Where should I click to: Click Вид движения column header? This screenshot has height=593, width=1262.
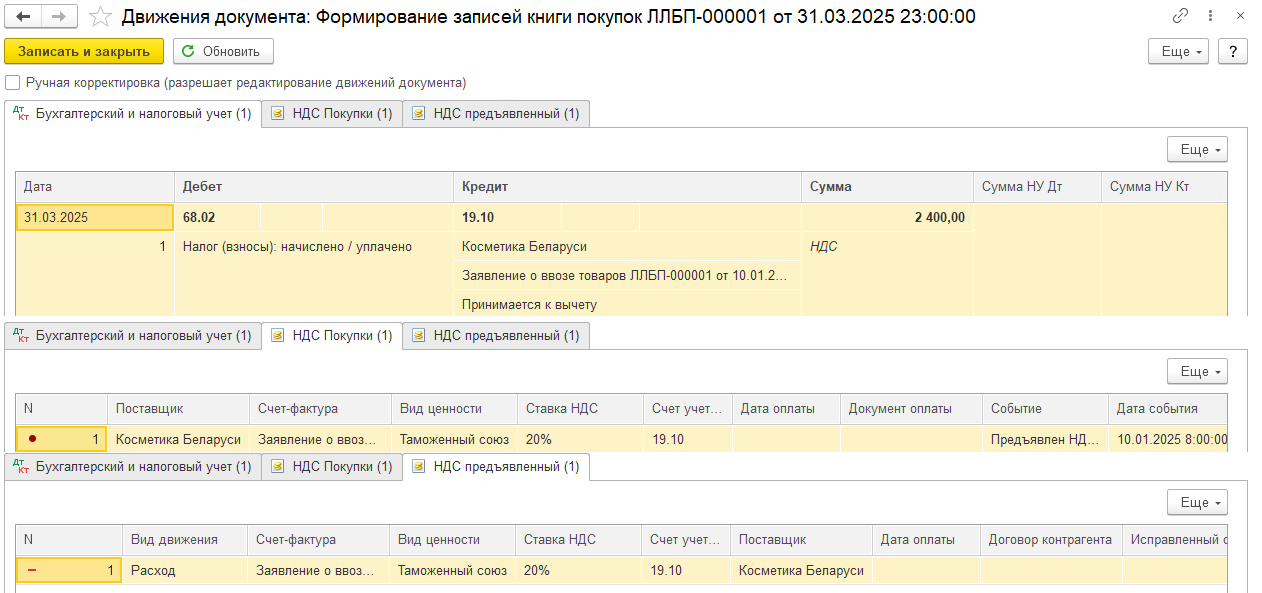point(185,539)
